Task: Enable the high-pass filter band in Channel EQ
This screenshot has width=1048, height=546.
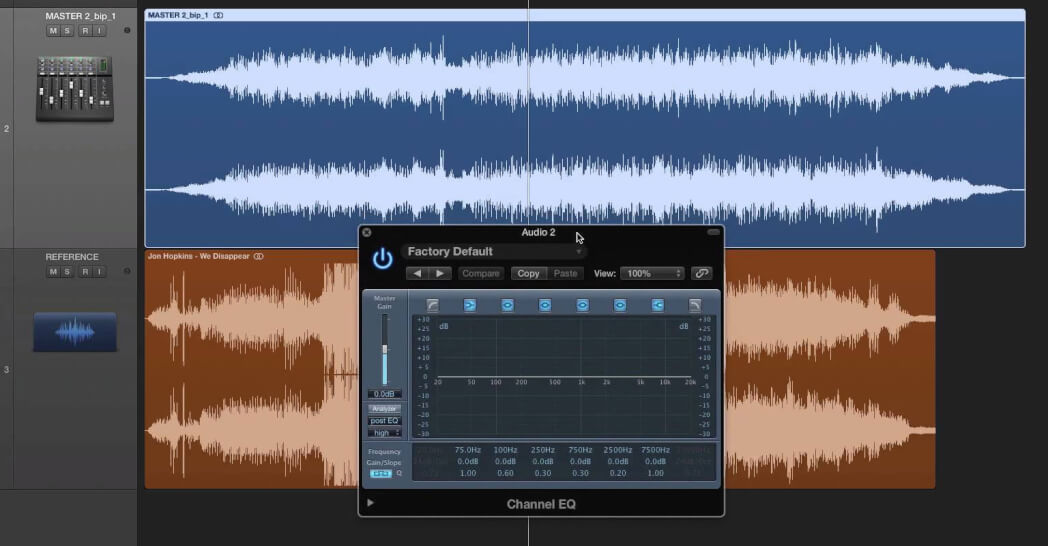Action: click(x=432, y=305)
